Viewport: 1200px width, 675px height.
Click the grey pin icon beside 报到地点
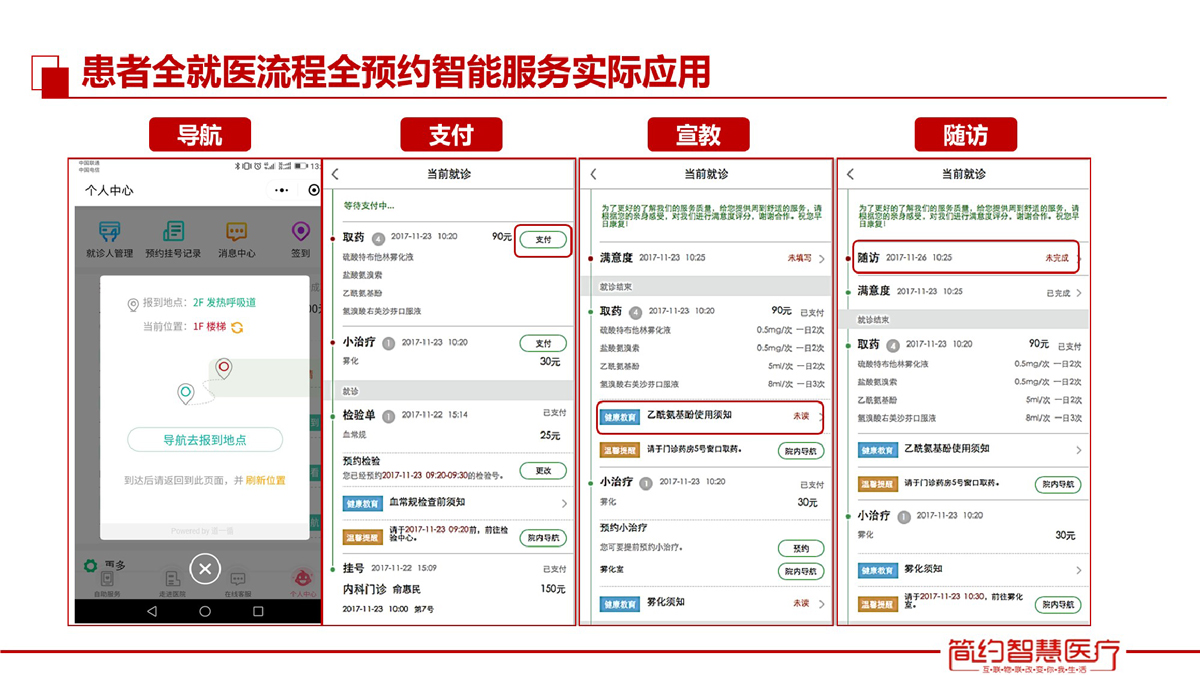133,304
